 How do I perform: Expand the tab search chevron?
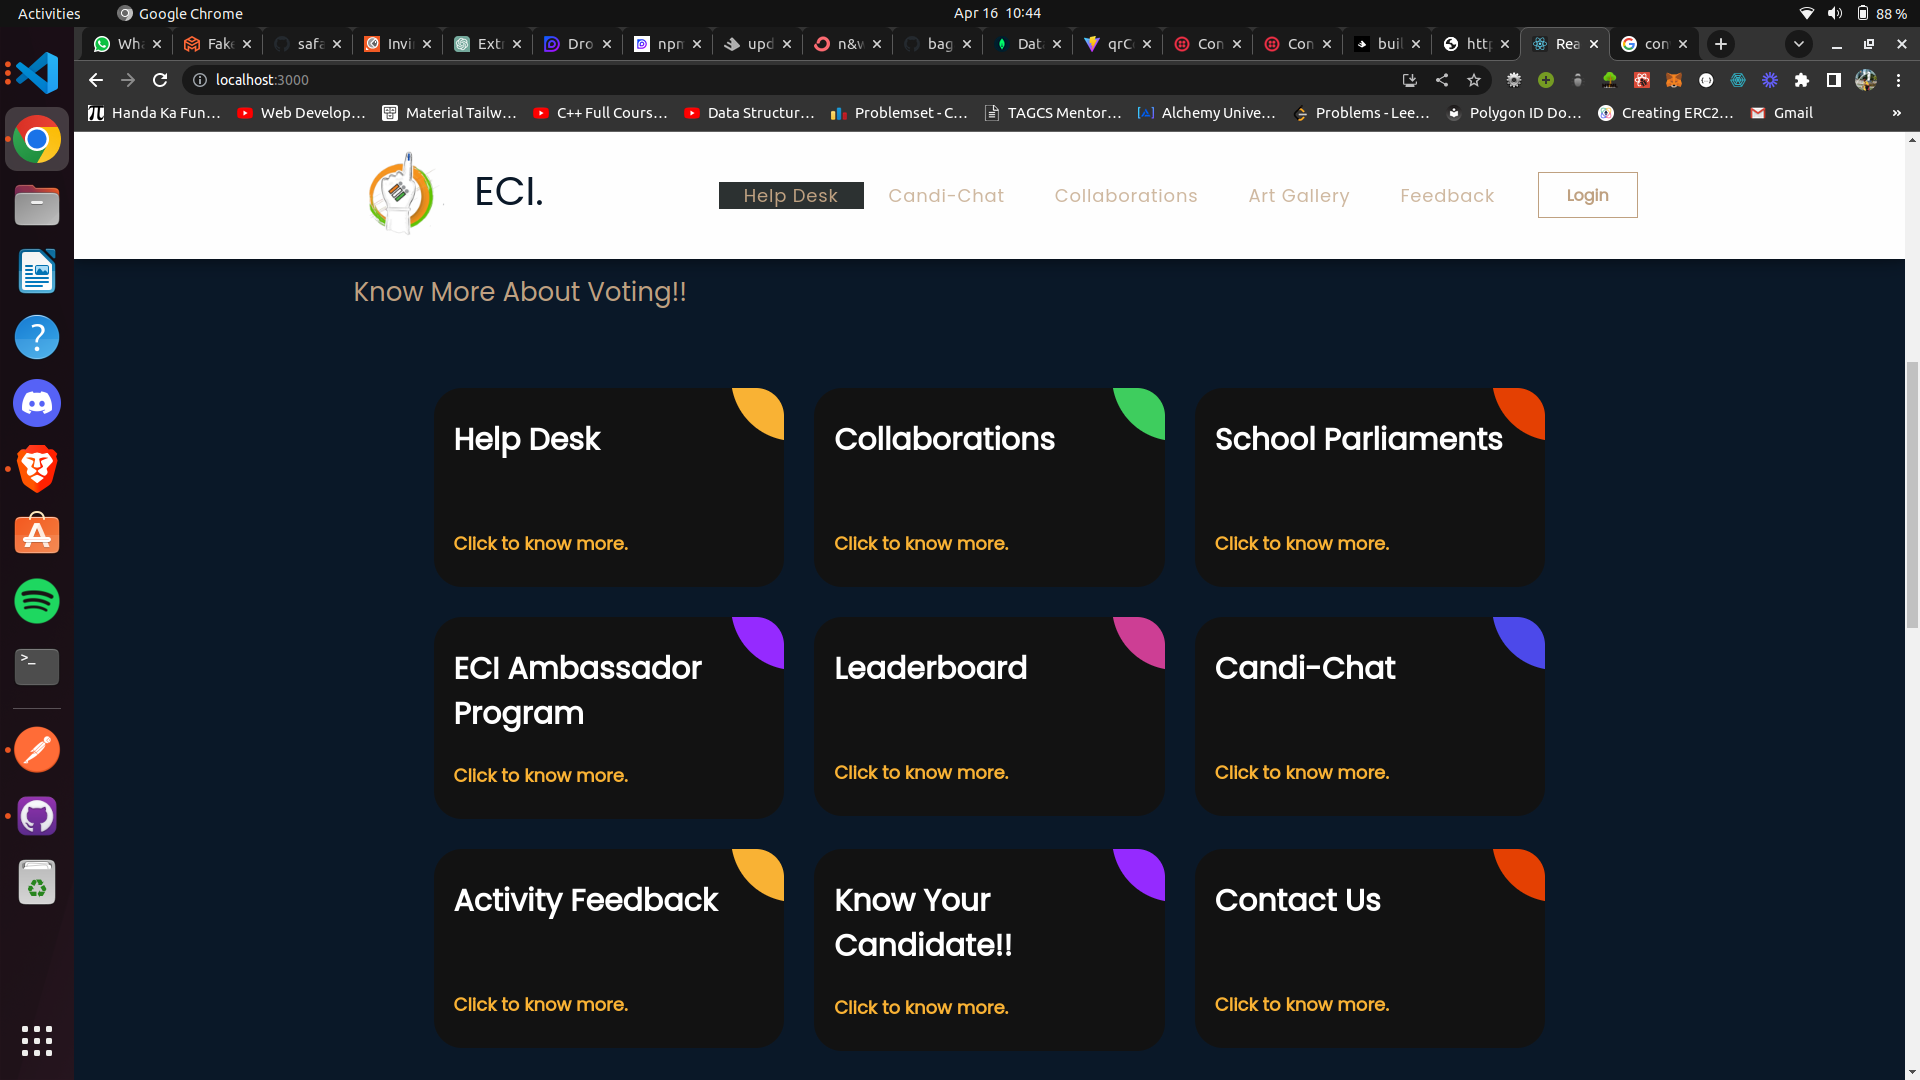point(1798,44)
